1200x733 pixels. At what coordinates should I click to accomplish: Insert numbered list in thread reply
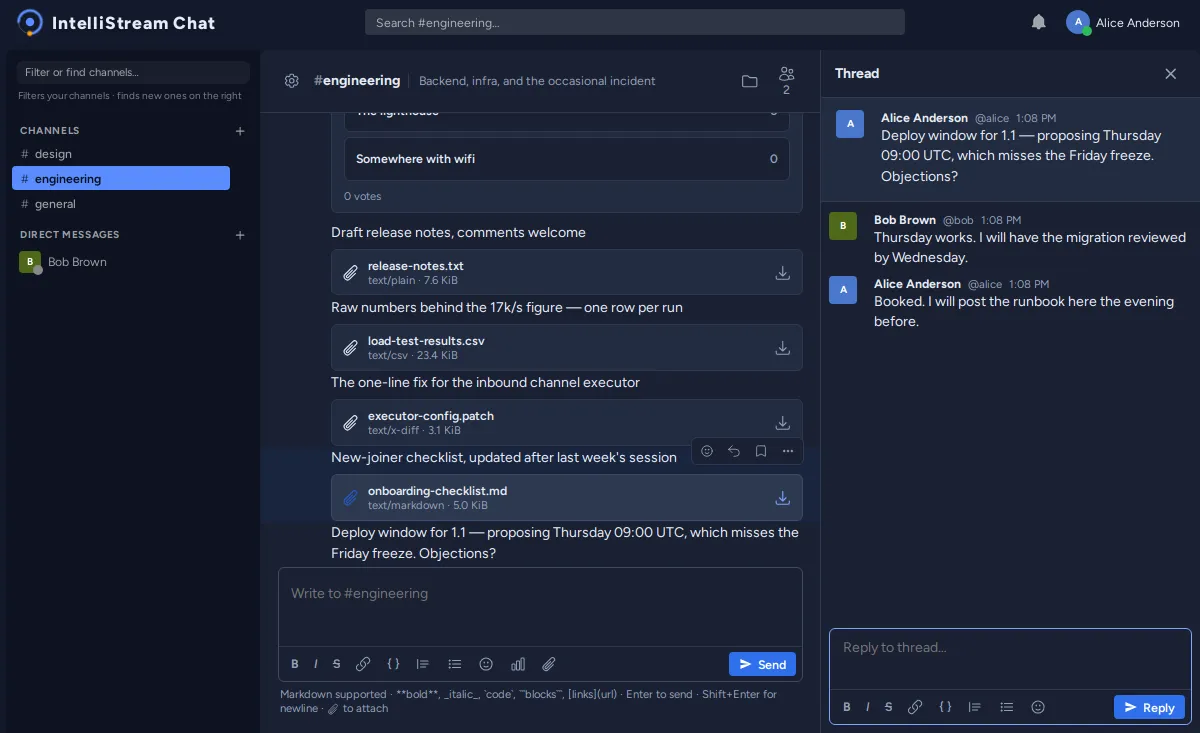[x=975, y=707]
